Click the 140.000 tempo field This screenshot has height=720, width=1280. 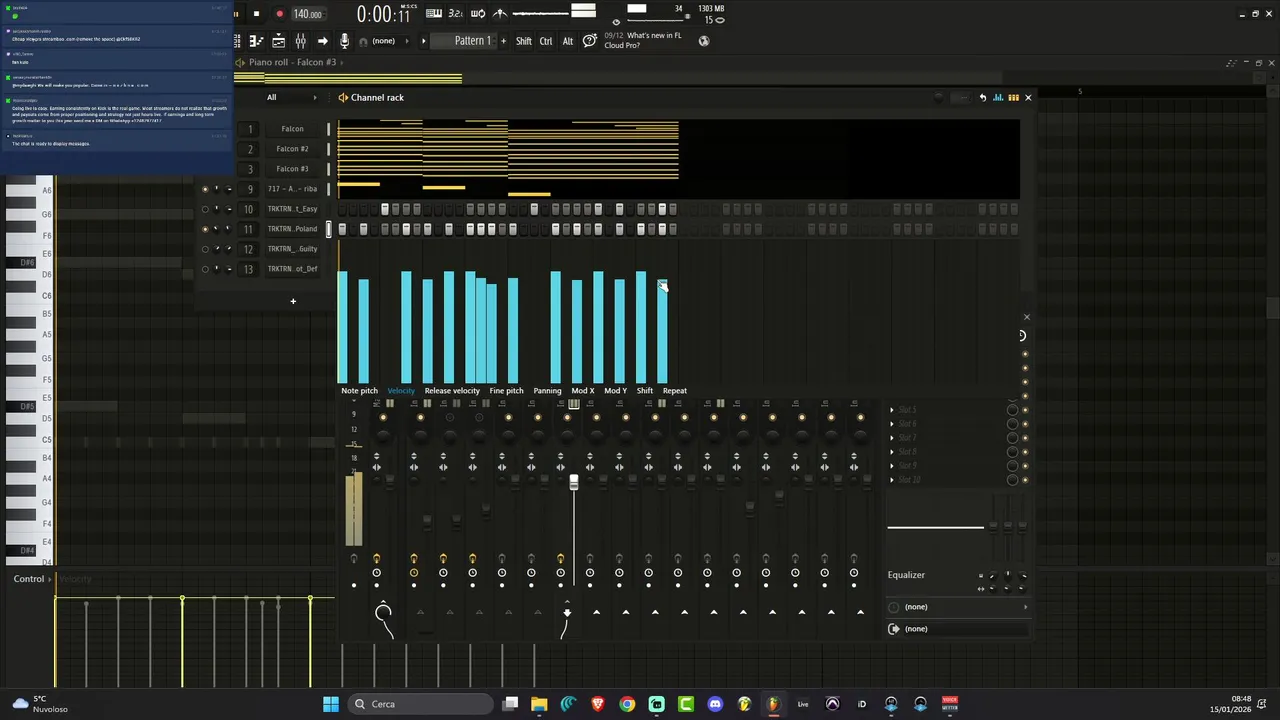pos(307,14)
